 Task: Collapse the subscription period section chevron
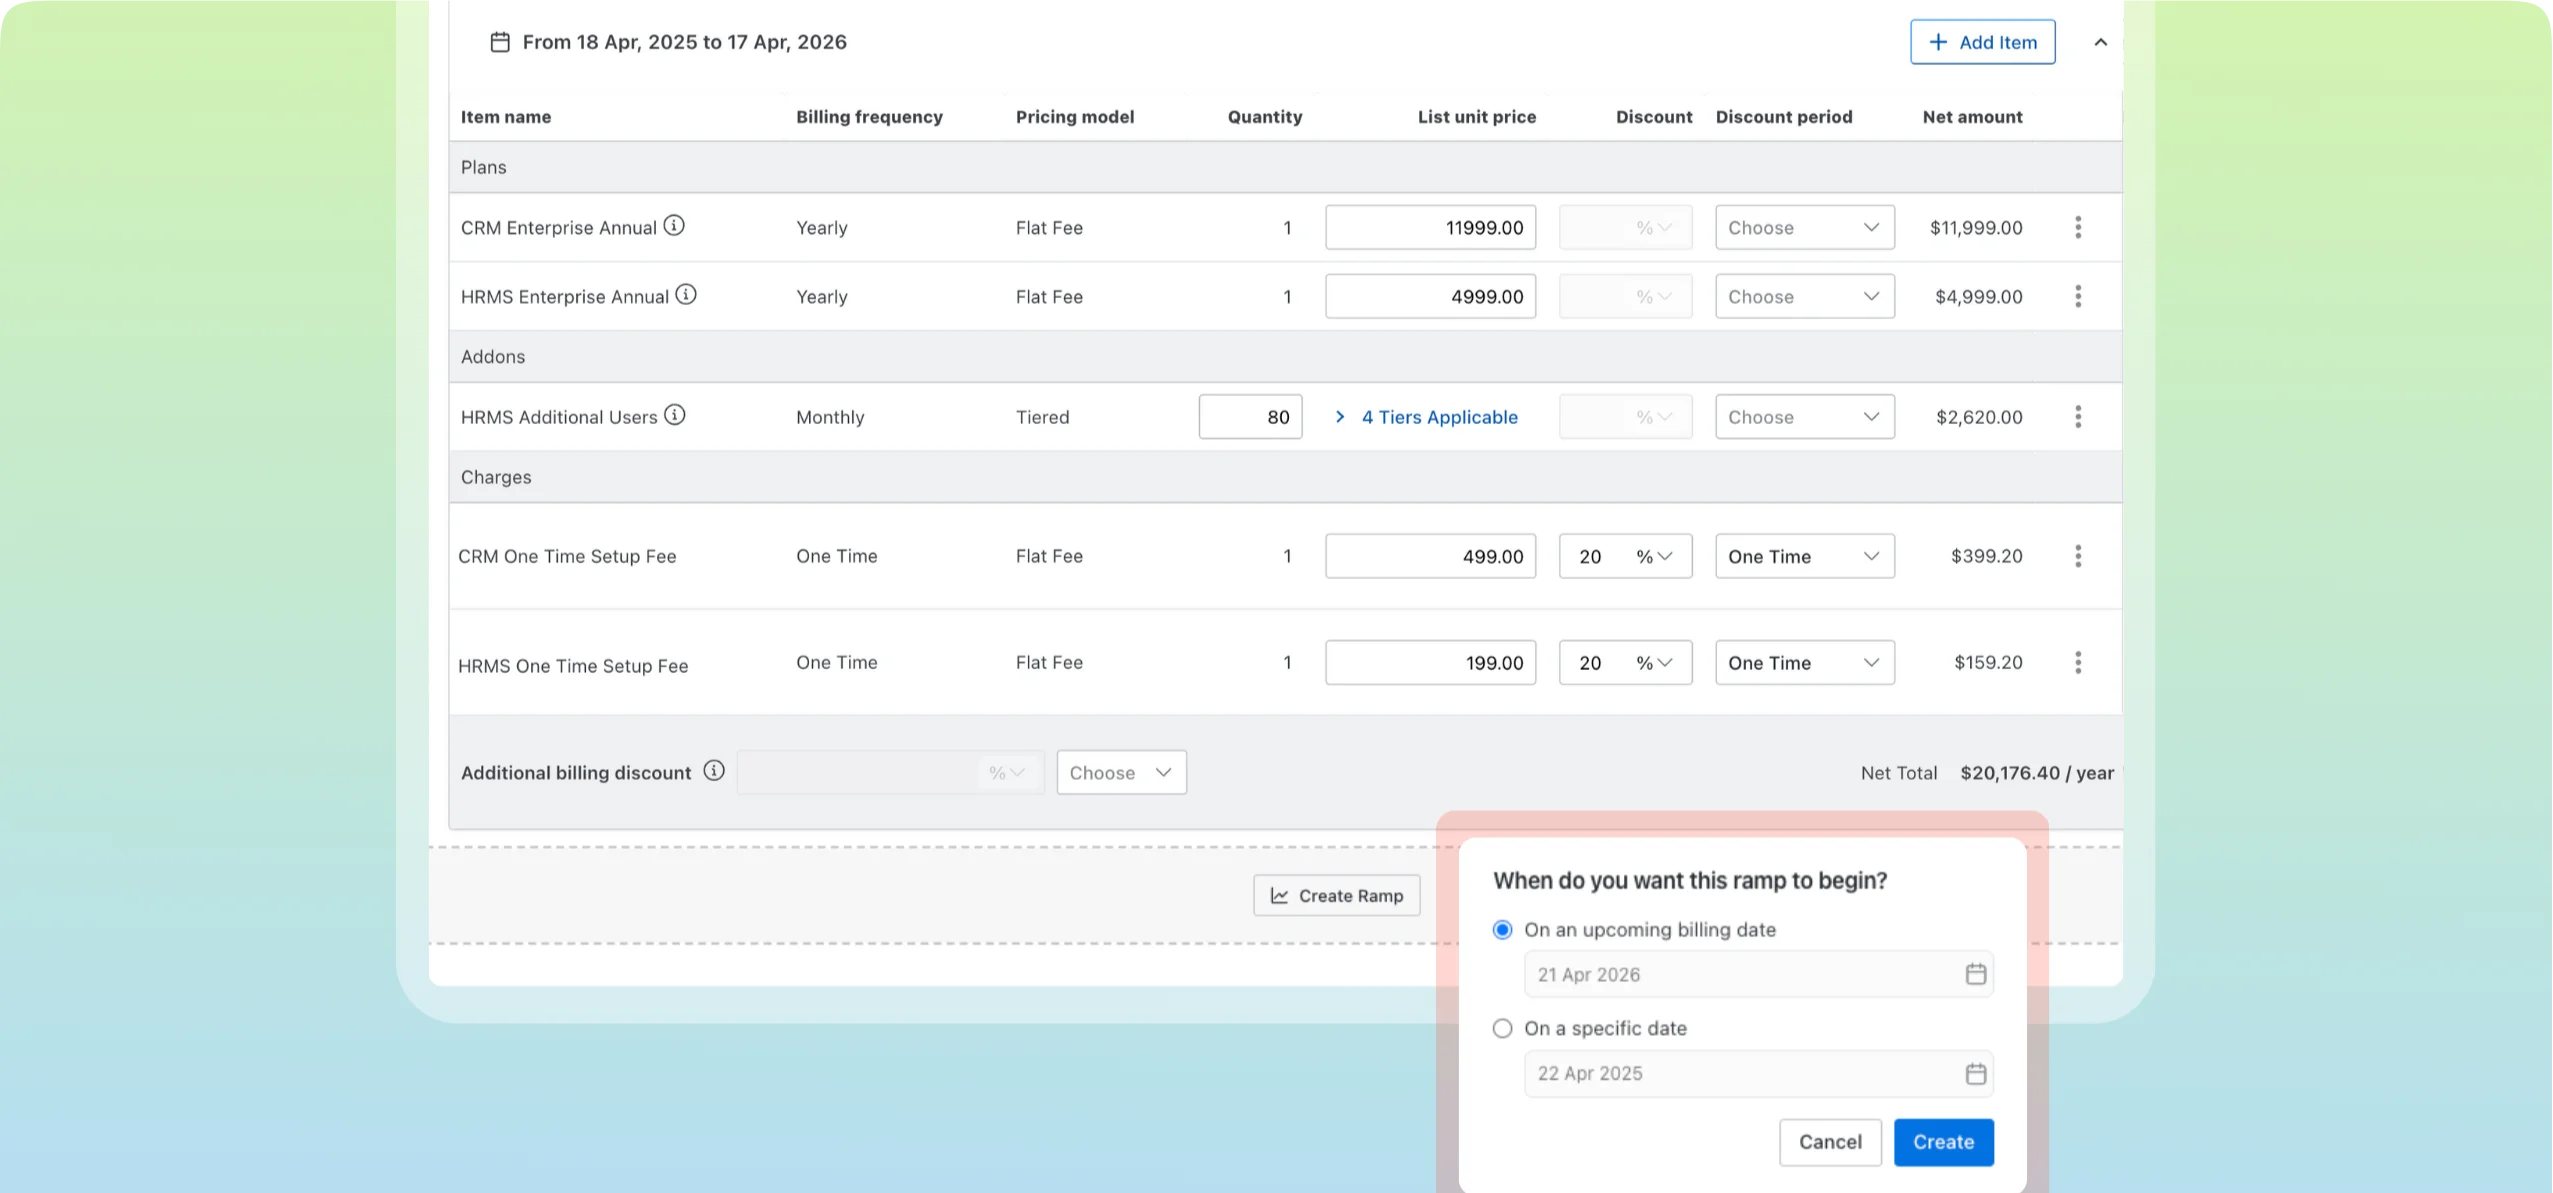pyautogui.click(x=2100, y=42)
